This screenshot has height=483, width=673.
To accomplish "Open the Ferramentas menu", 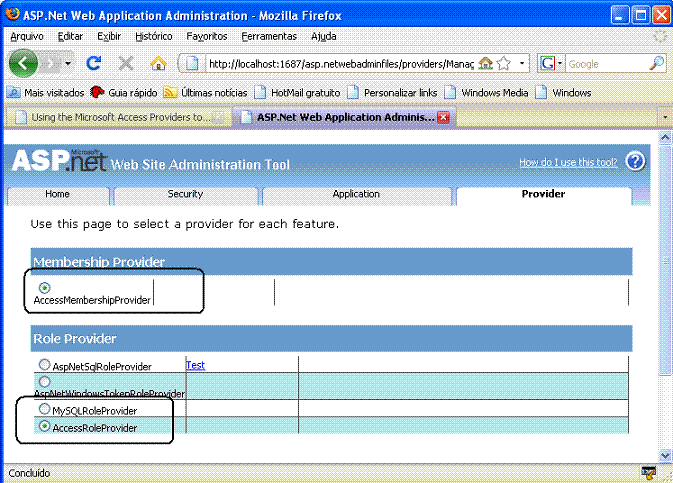I will pyautogui.click(x=269, y=36).
